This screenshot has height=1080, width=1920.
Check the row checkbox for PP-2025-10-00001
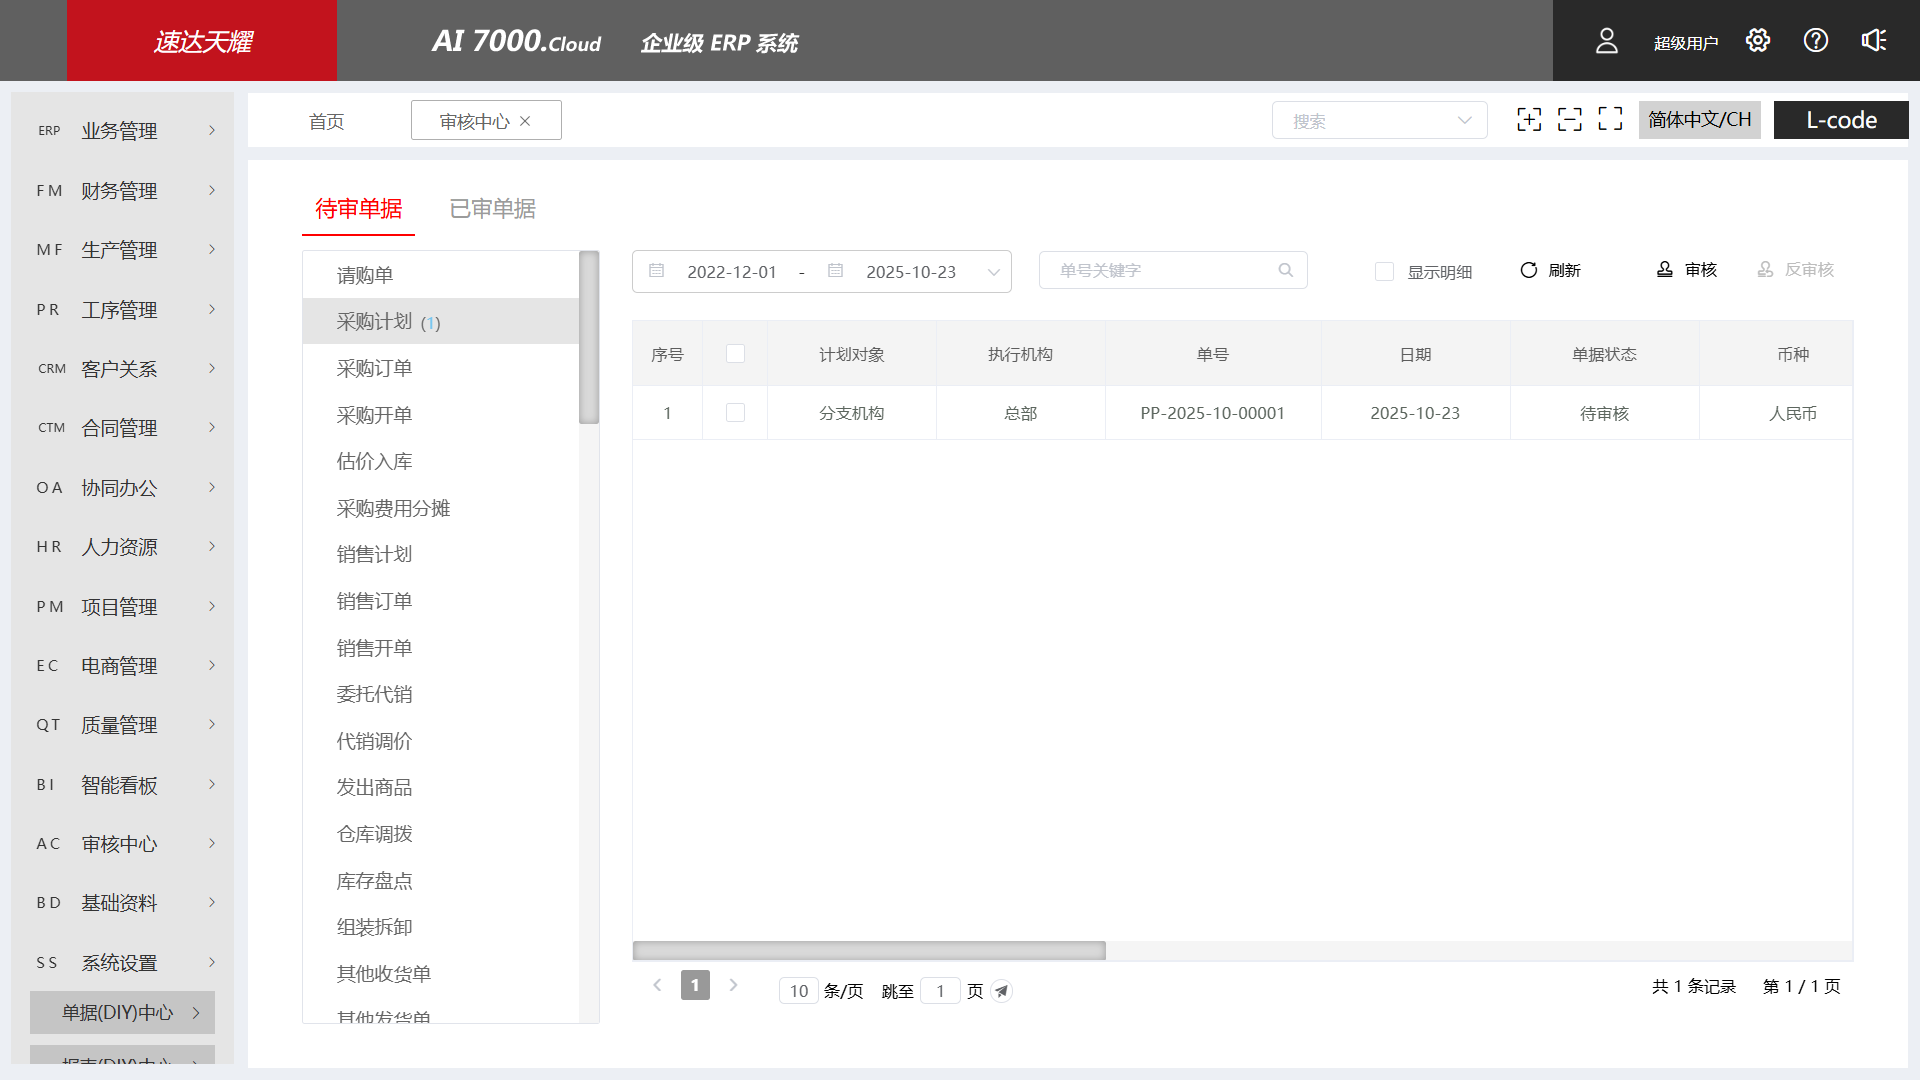pyautogui.click(x=736, y=412)
